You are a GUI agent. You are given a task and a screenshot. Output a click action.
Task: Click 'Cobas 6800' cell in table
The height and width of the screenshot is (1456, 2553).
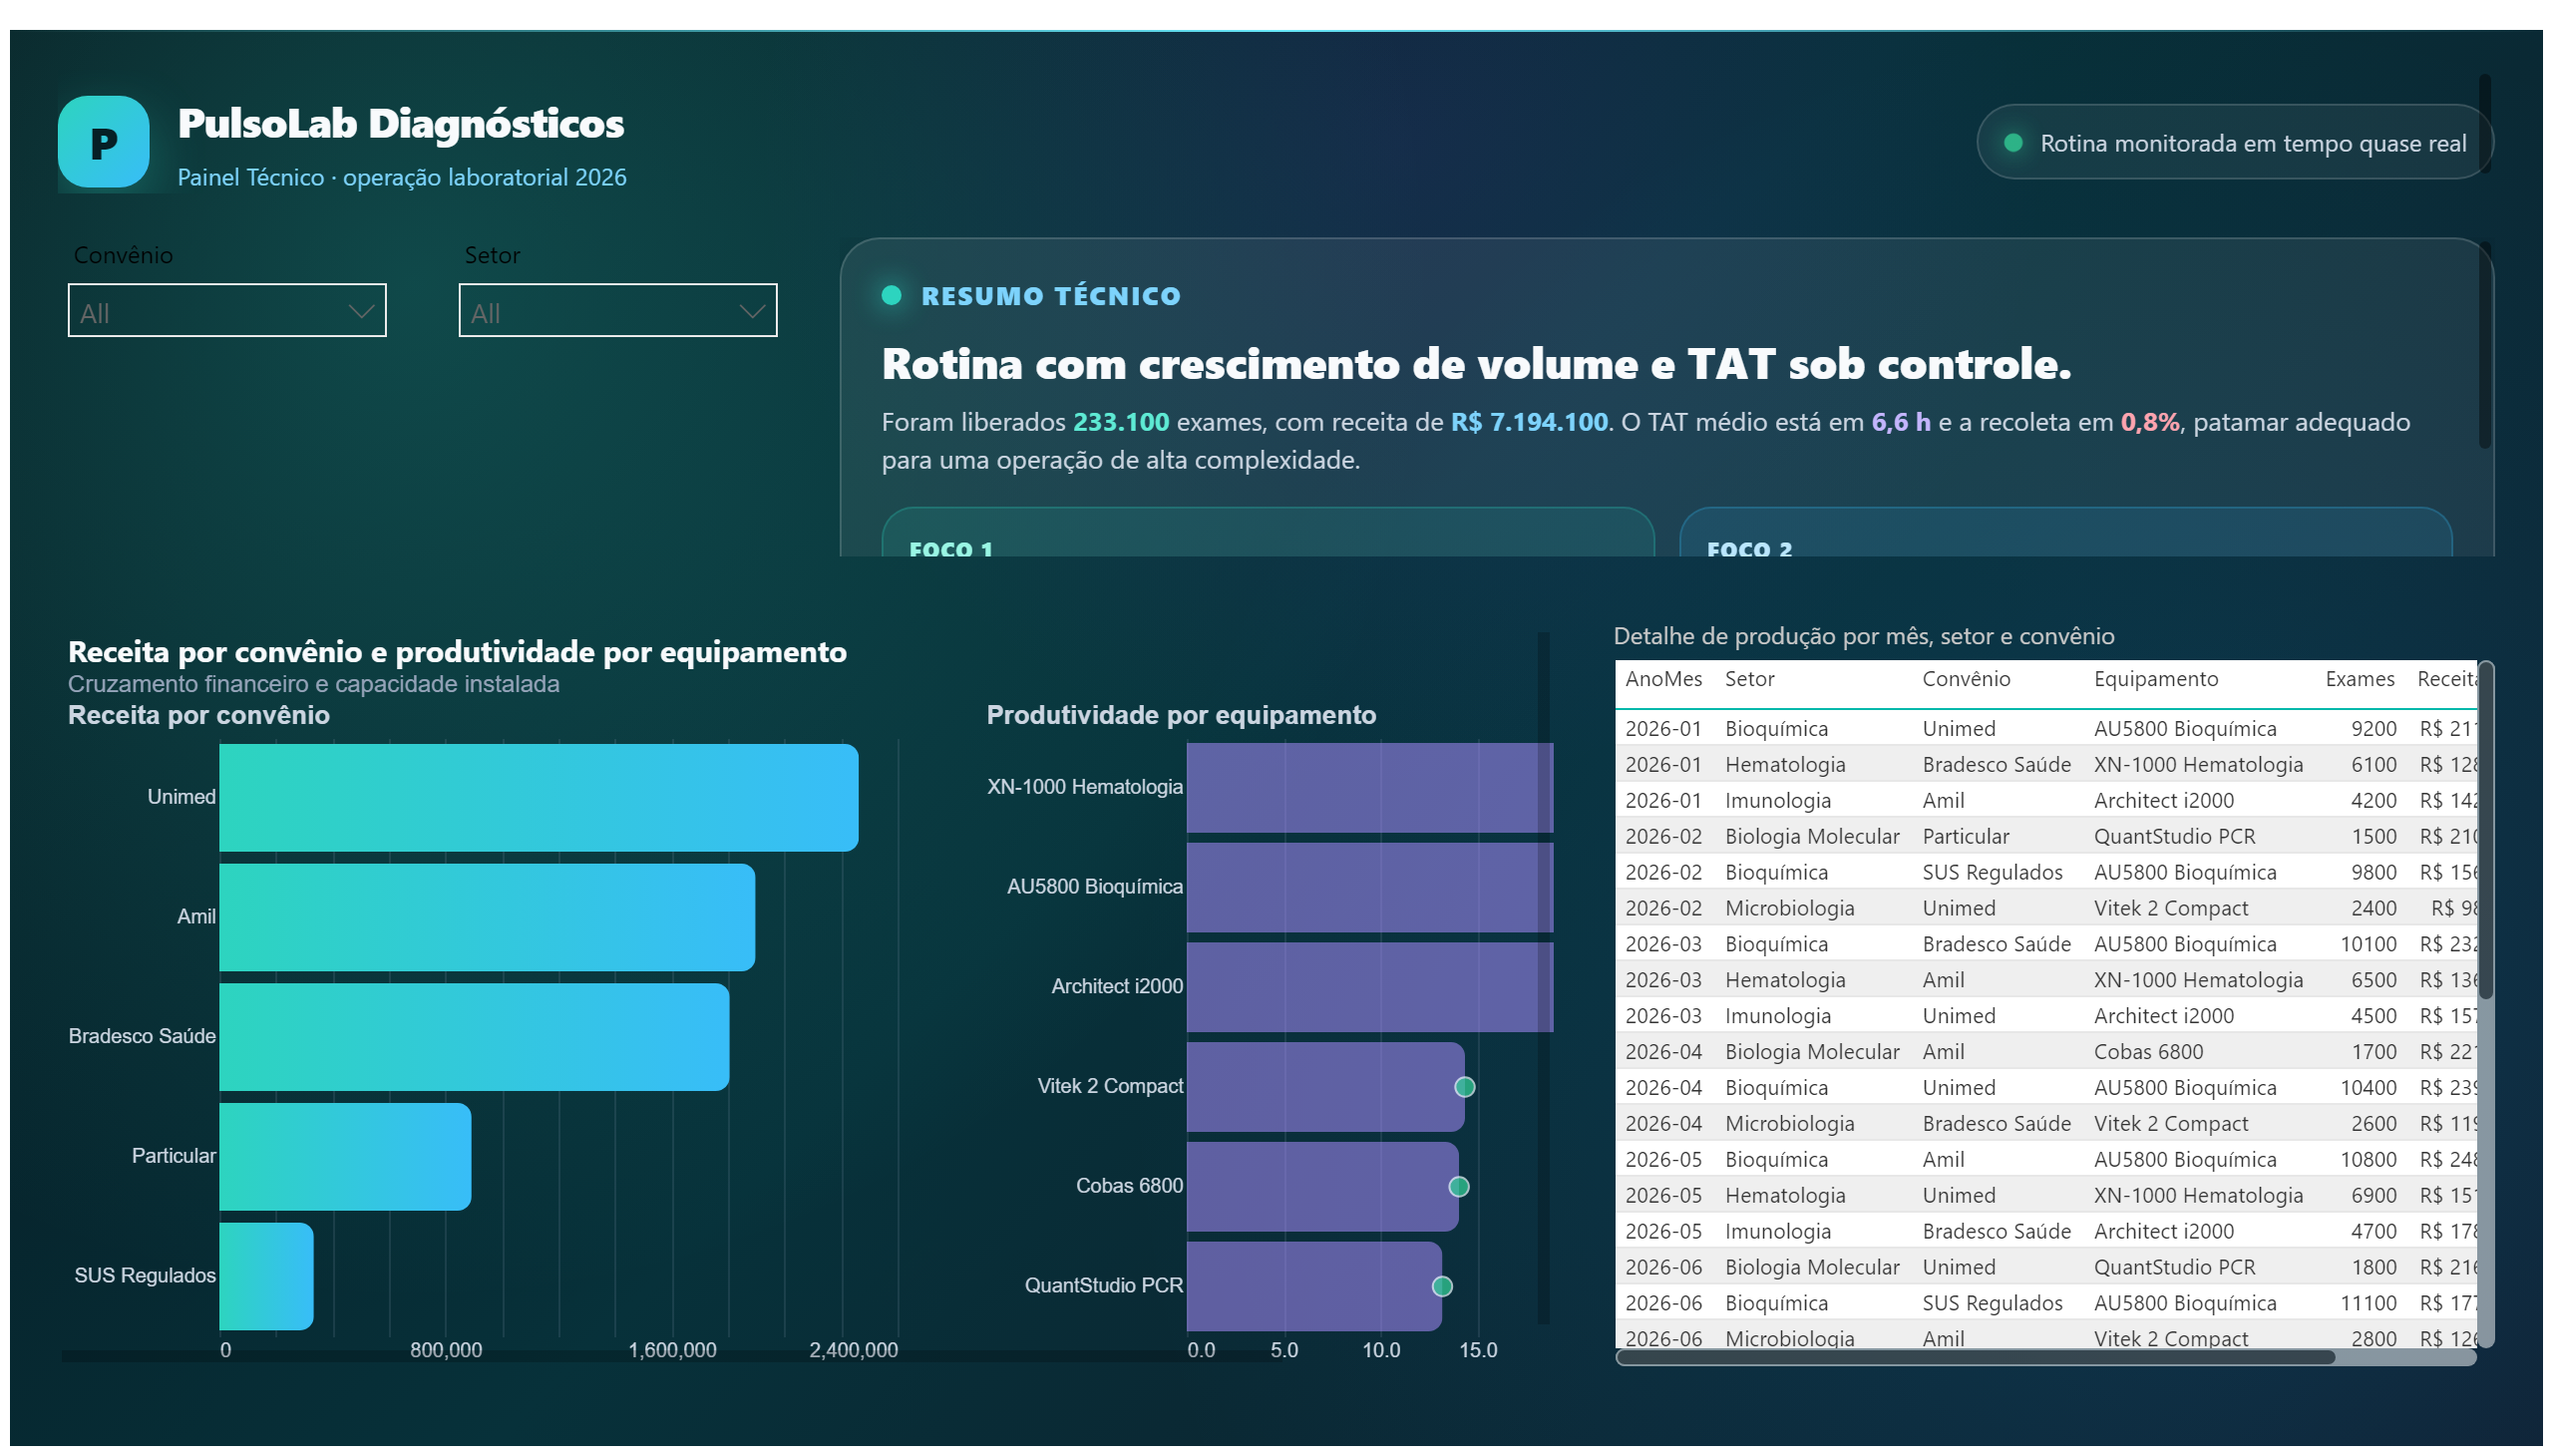click(2148, 1051)
